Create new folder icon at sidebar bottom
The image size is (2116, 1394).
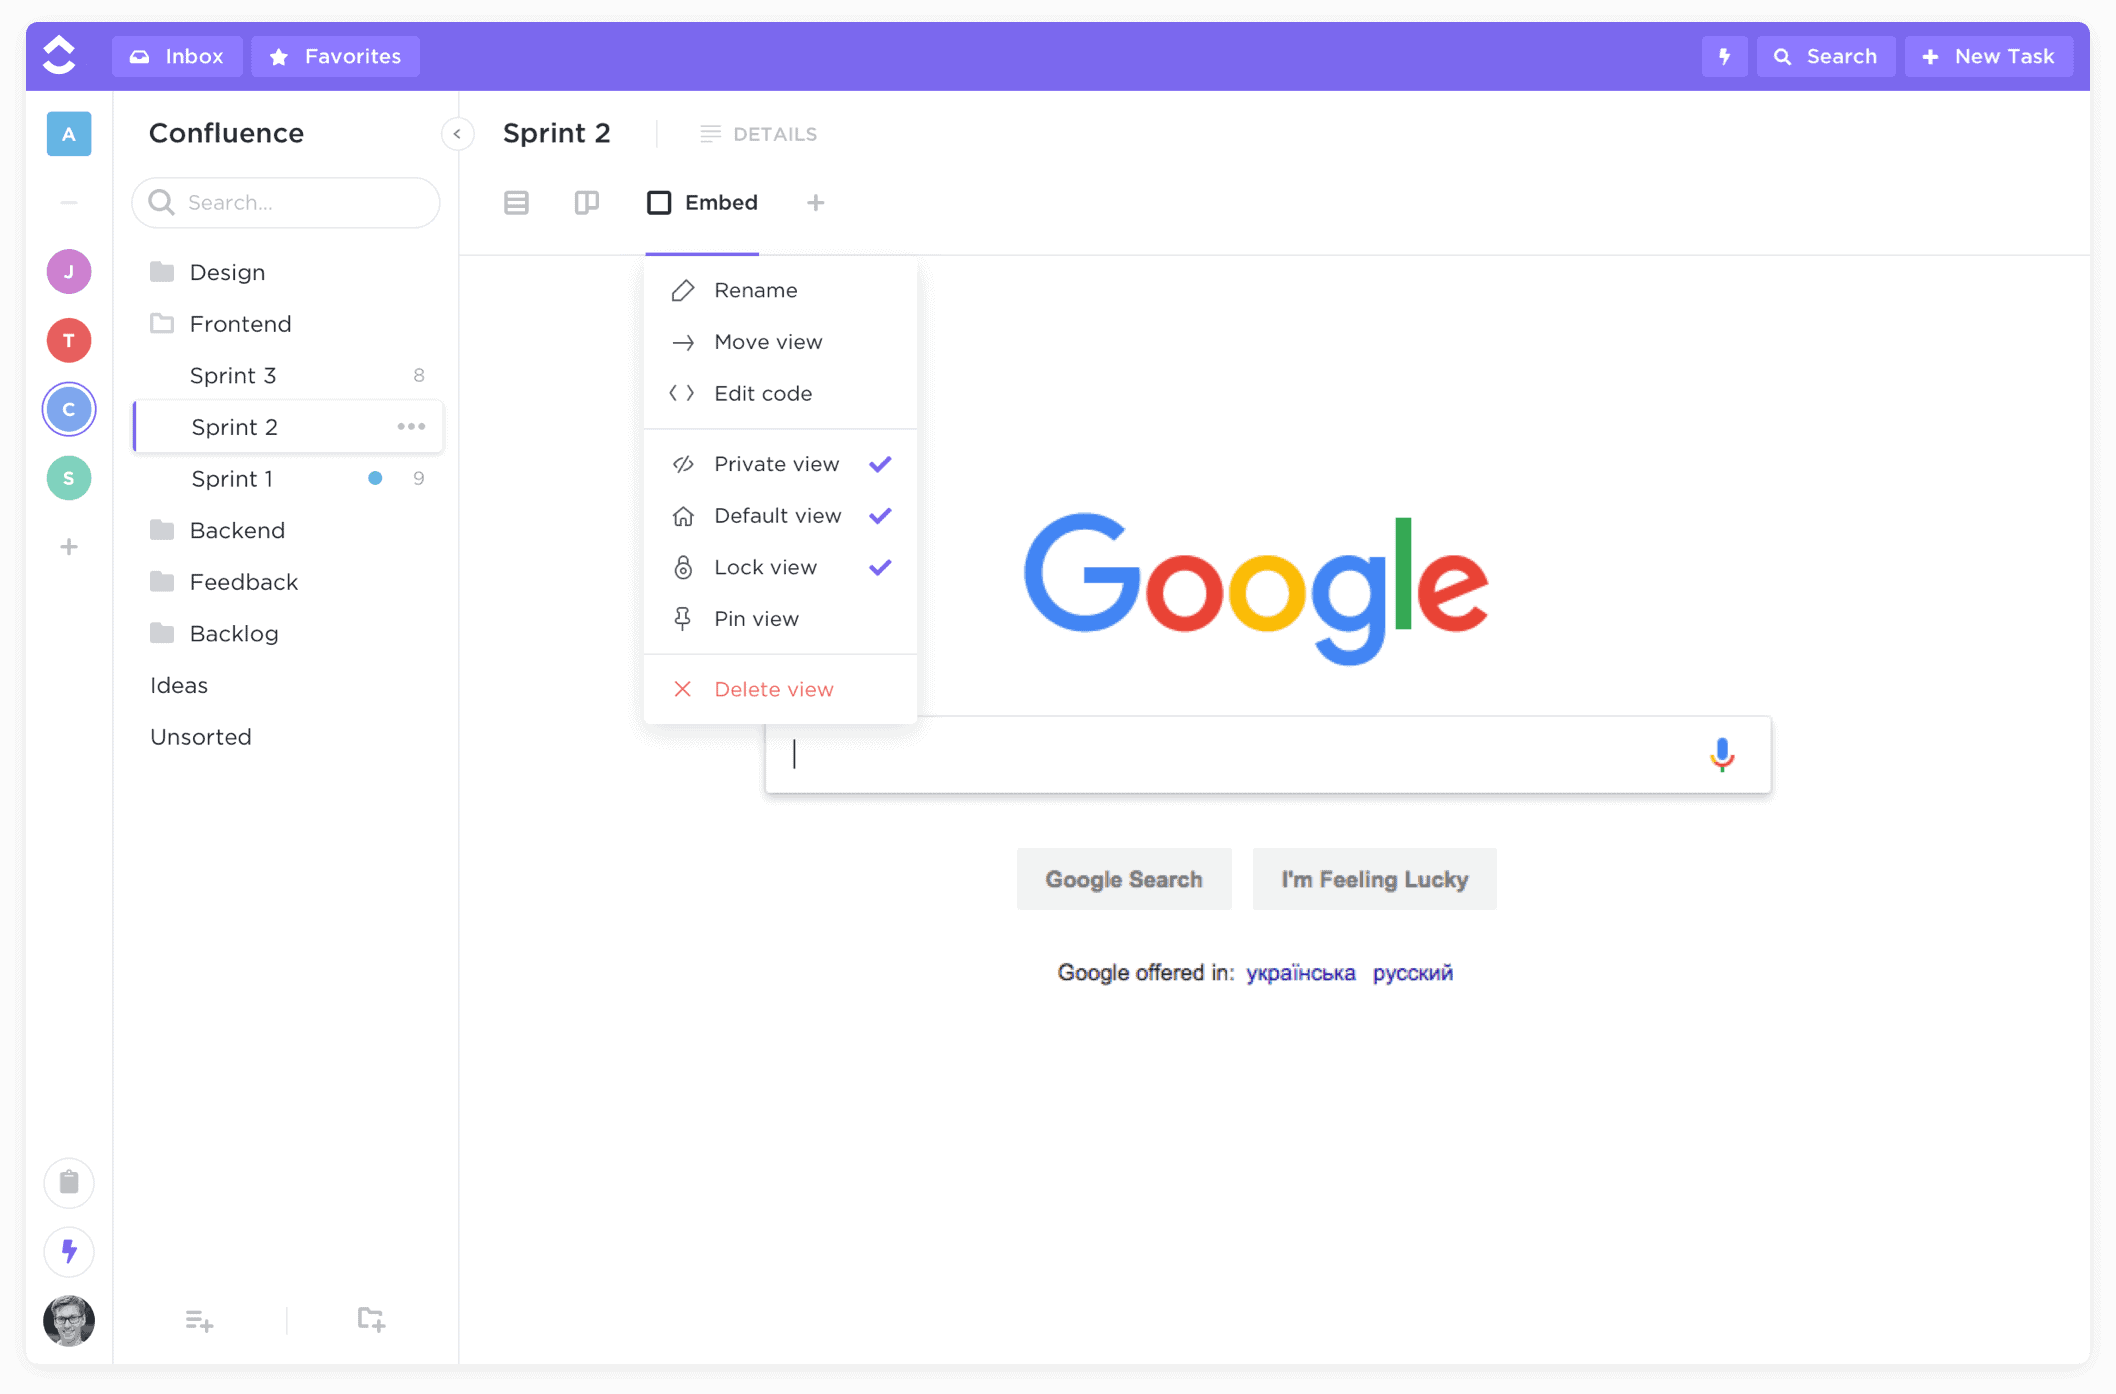(372, 1320)
